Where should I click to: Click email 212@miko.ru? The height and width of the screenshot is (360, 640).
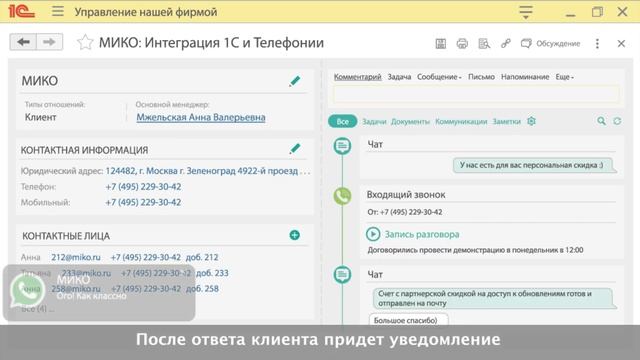76,257
